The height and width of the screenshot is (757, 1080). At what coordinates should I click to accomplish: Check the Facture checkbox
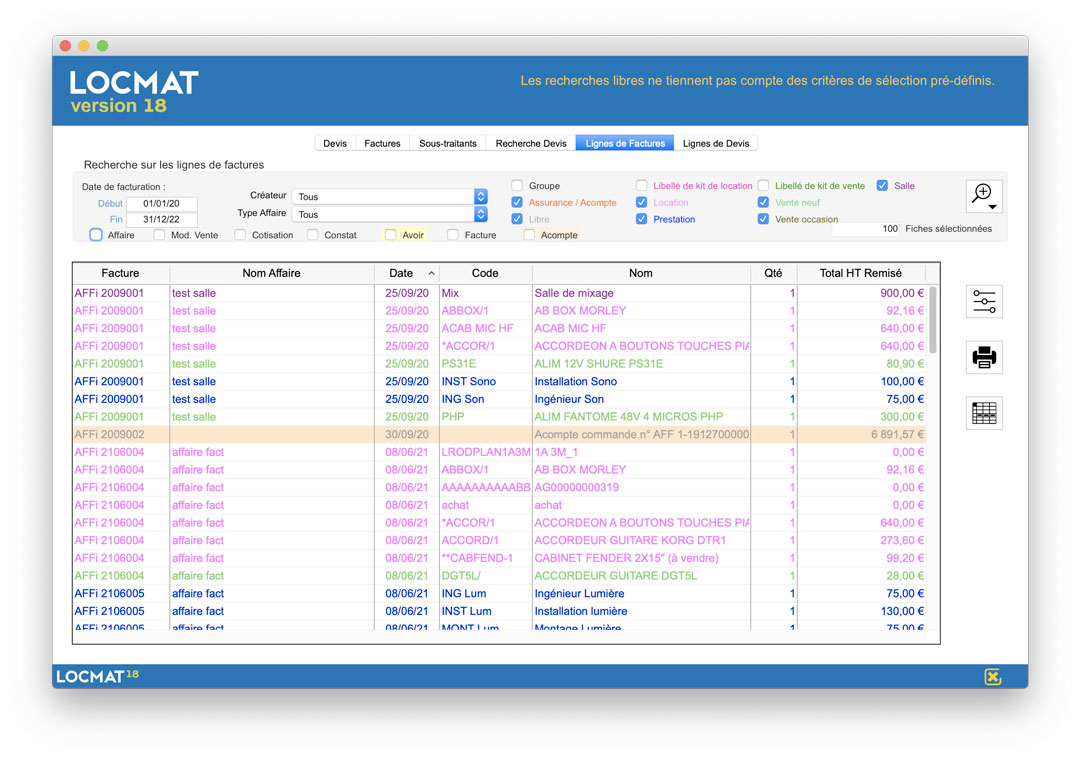[453, 235]
